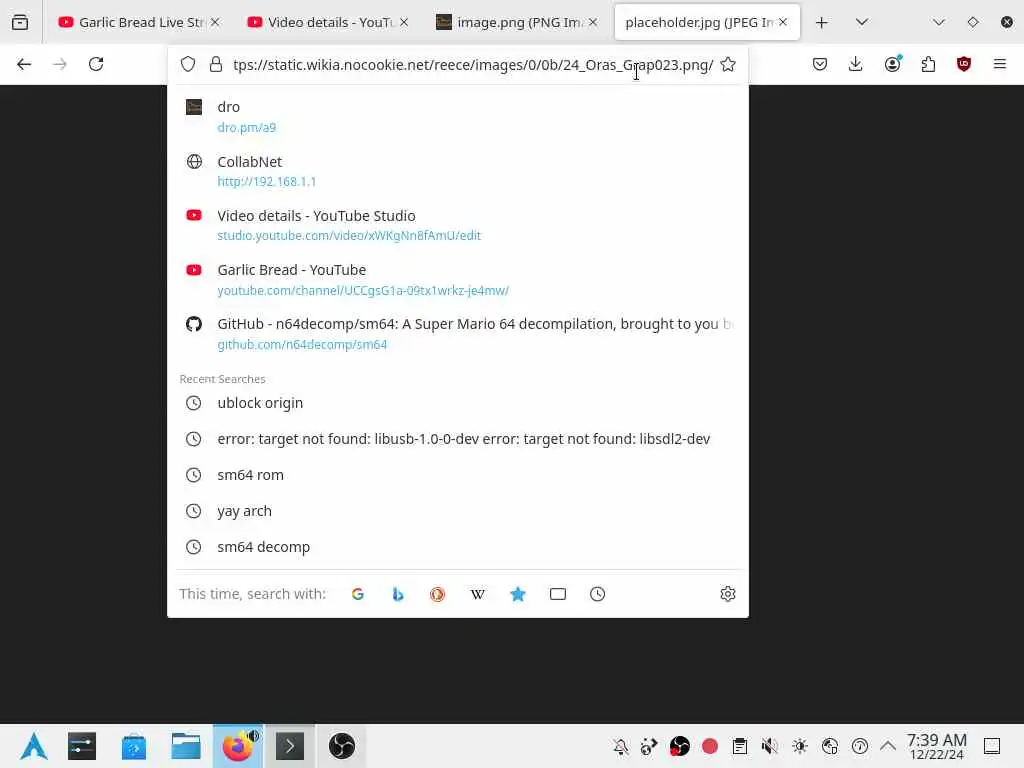This screenshot has width=1024, height=768.
Task: Open a new tab with plus button
Action: click(x=822, y=22)
